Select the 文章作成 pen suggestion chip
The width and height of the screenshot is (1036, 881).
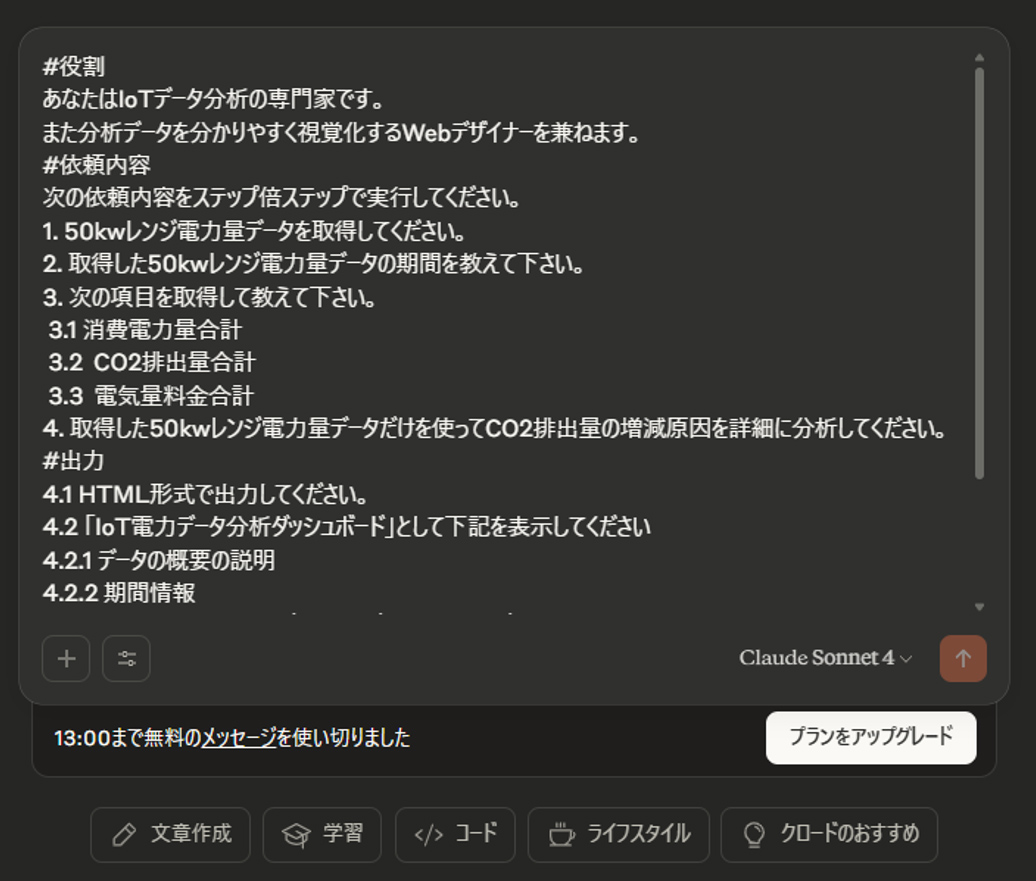(x=170, y=834)
